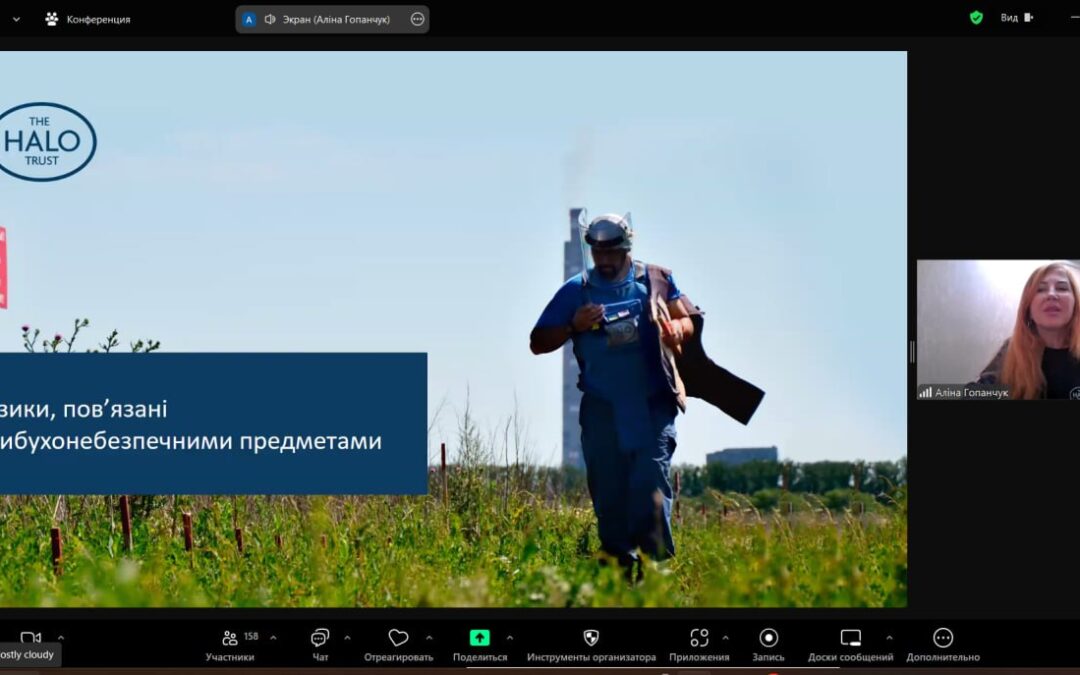Expand the arrow next to video camera
Image resolution: width=1080 pixels, height=675 pixels.
click(61, 637)
